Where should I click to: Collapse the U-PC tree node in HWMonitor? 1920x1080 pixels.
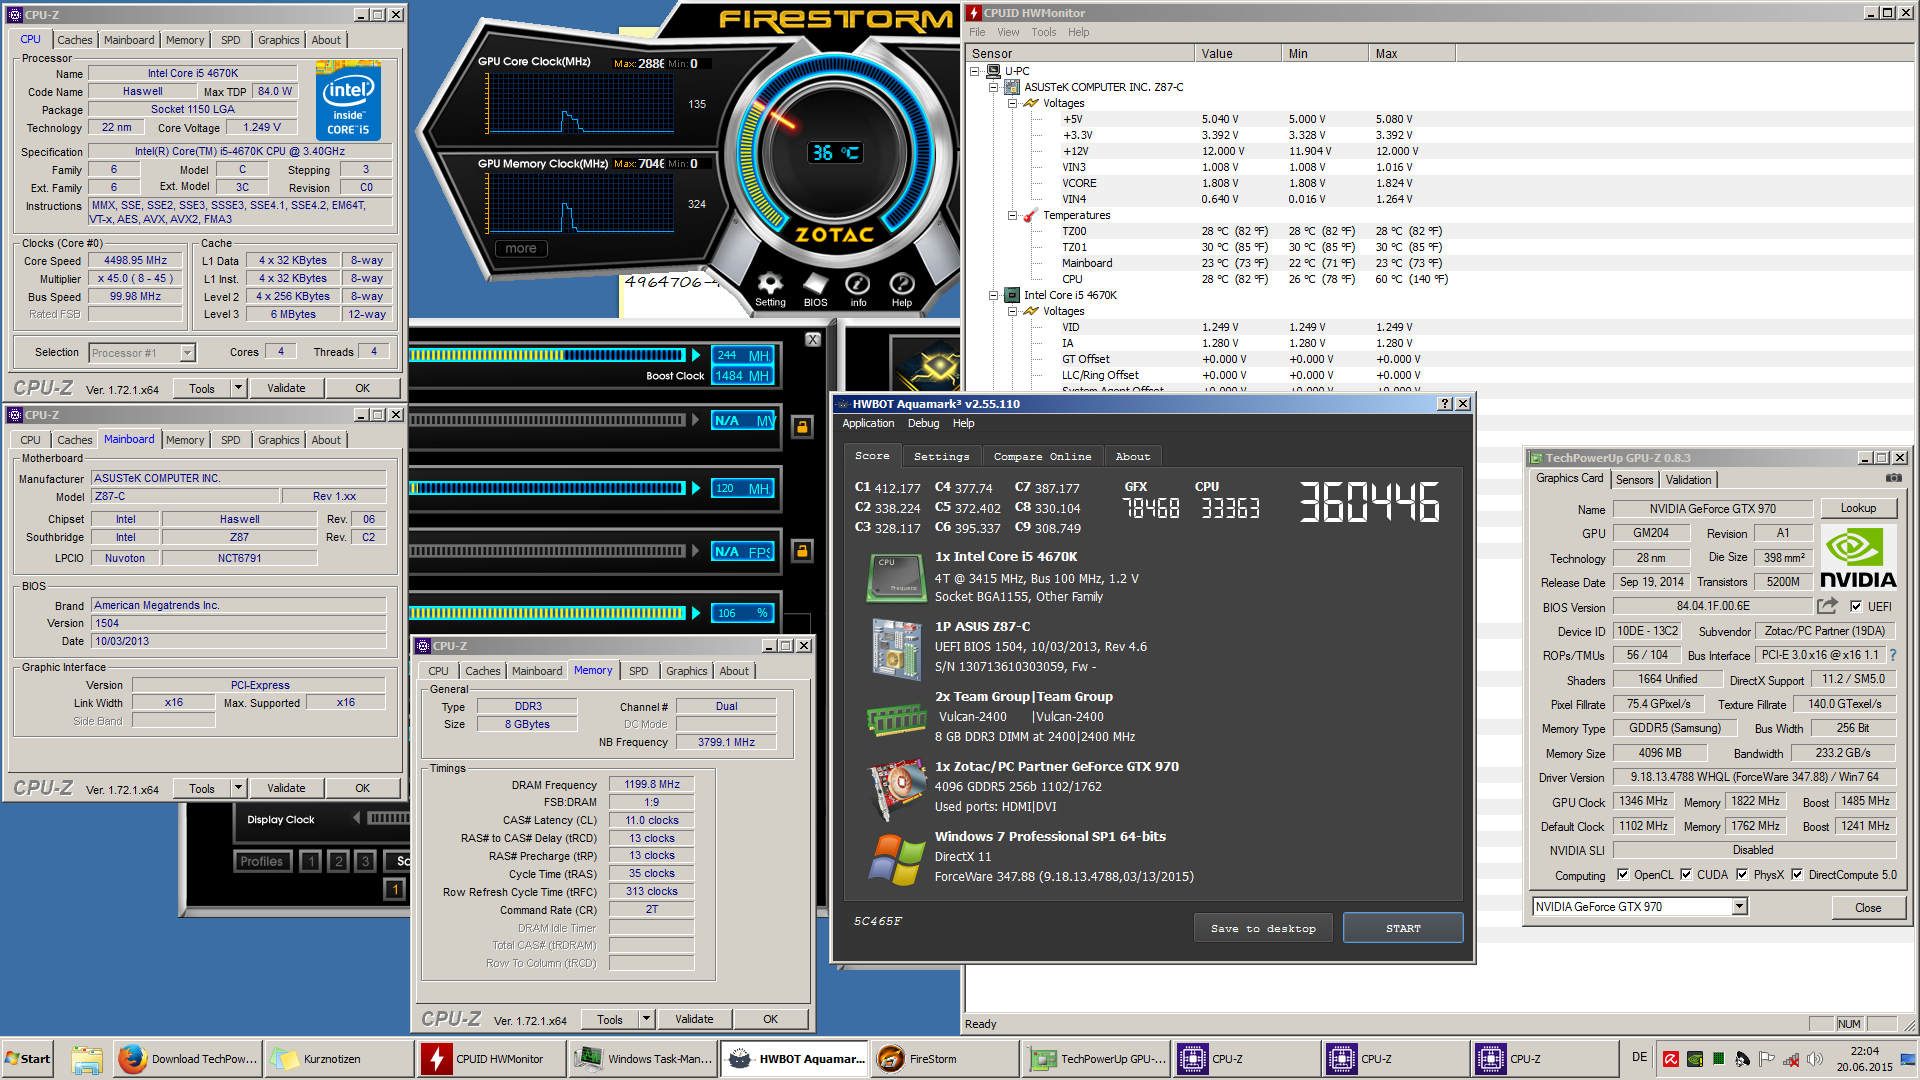point(975,71)
